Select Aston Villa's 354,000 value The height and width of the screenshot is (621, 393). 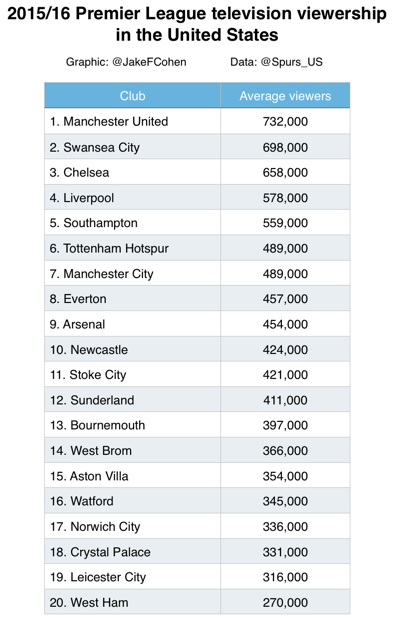pos(285,476)
